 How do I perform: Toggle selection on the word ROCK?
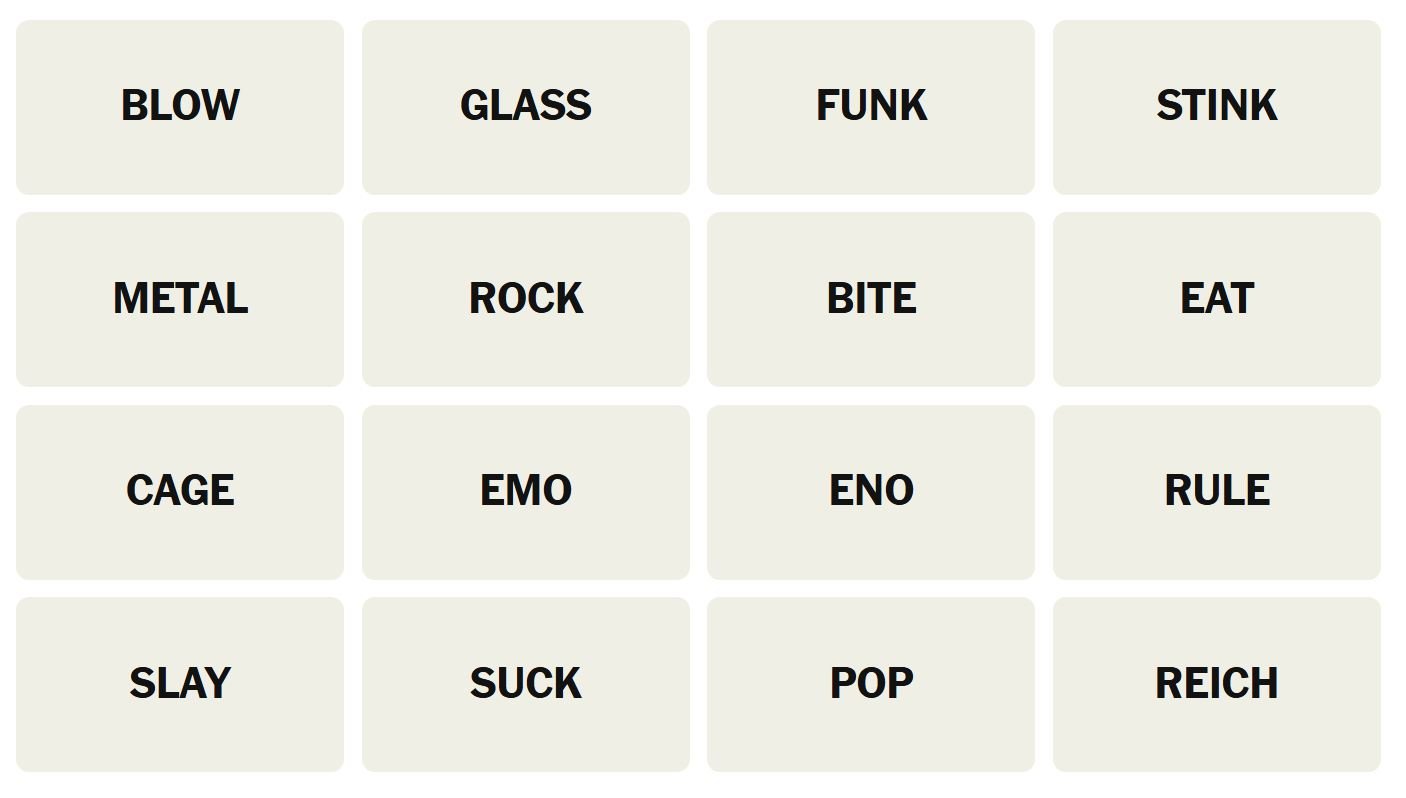pyautogui.click(x=525, y=299)
